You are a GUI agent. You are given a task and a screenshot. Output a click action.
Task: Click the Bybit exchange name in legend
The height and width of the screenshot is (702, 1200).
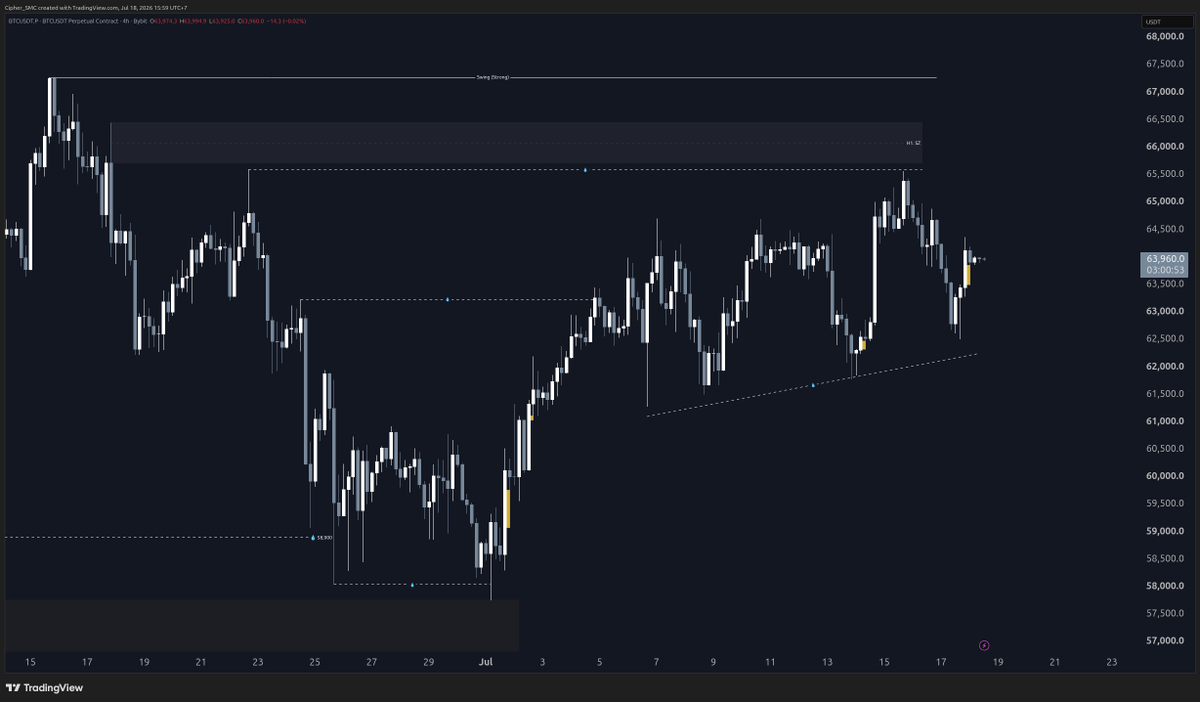pyautogui.click(x=140, y=19)
